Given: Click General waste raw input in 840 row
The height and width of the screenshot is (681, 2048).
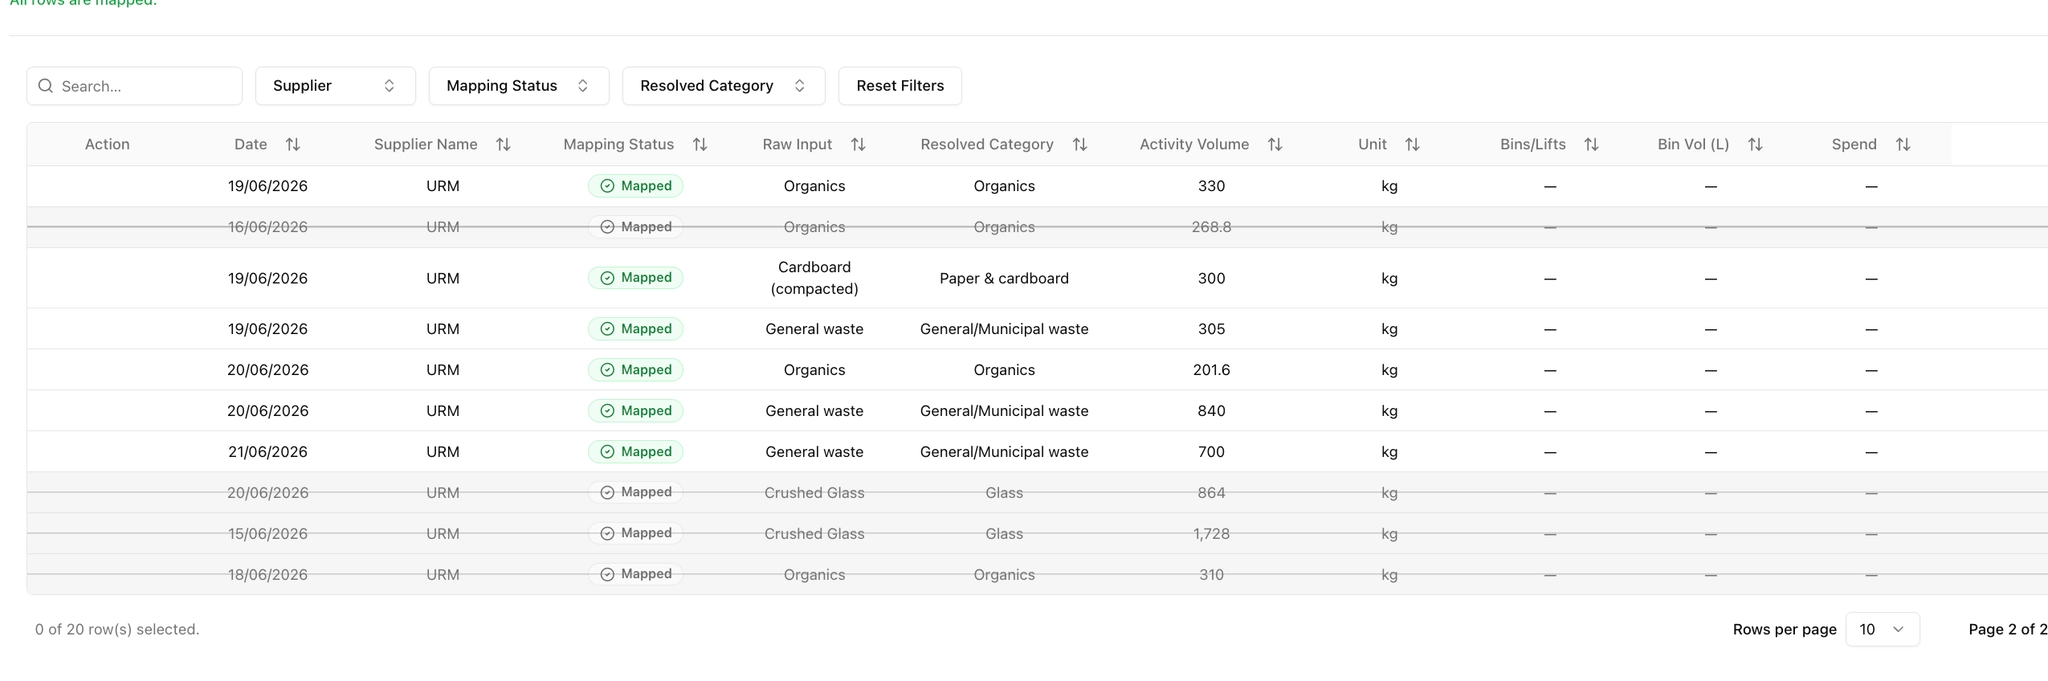Looking at the screenshot, I should coord(815,411).
